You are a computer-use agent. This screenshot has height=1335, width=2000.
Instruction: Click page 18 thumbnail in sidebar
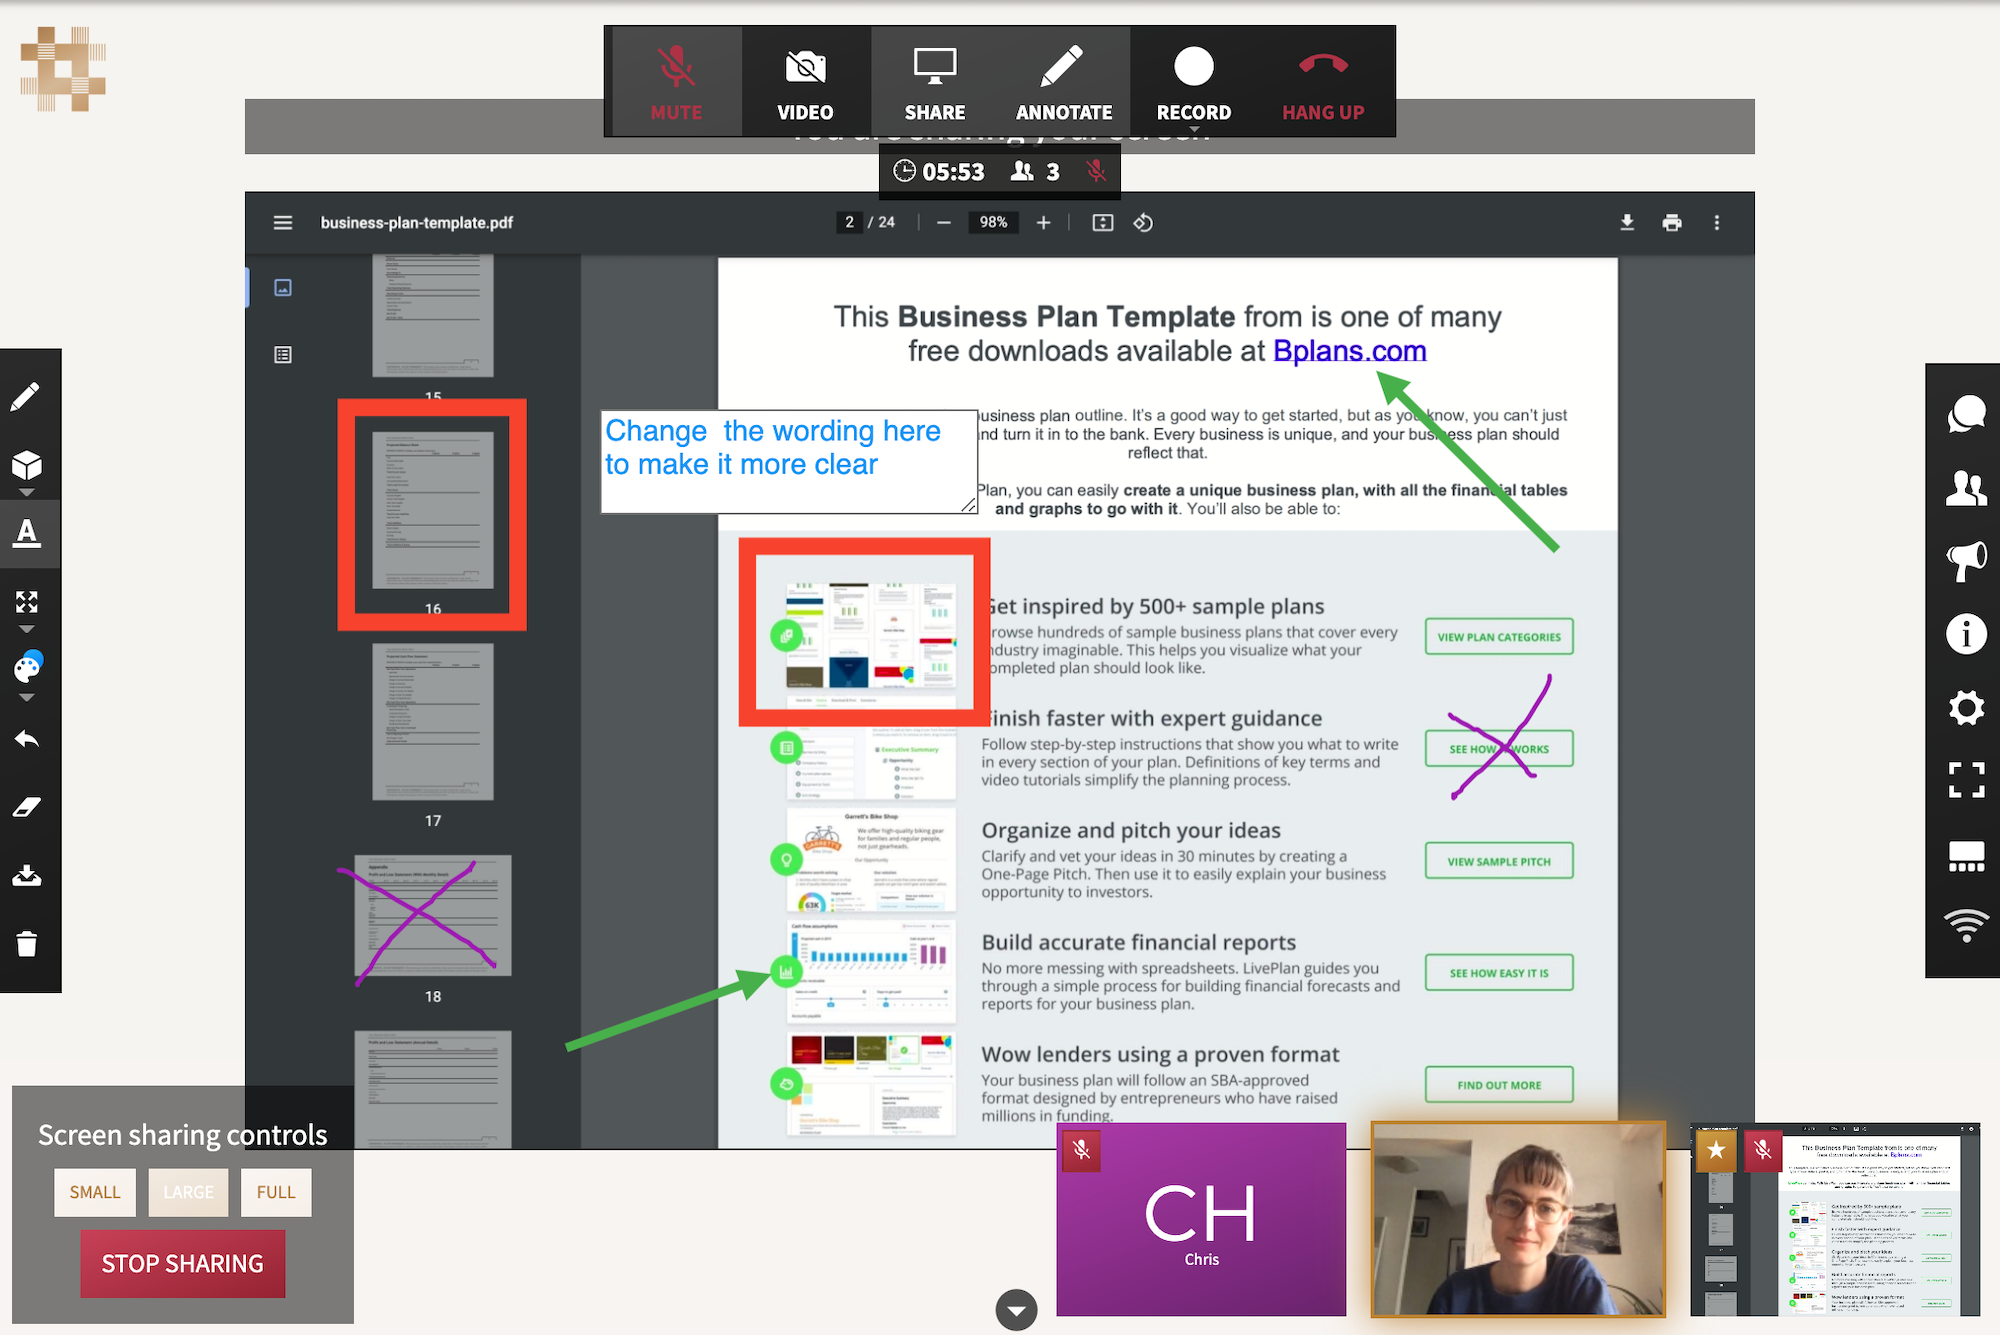pyautogui.click(x=430, y=922)
